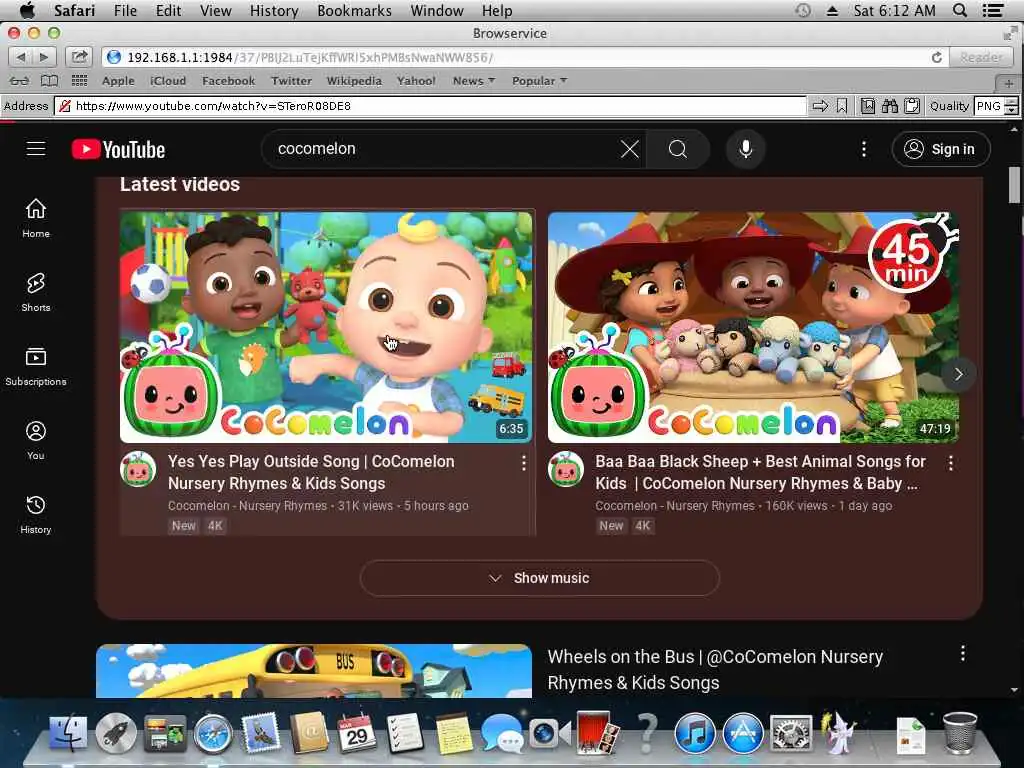Open the Safari File menu
This screenshot has width=1024, height=768.
click(125, 10)
